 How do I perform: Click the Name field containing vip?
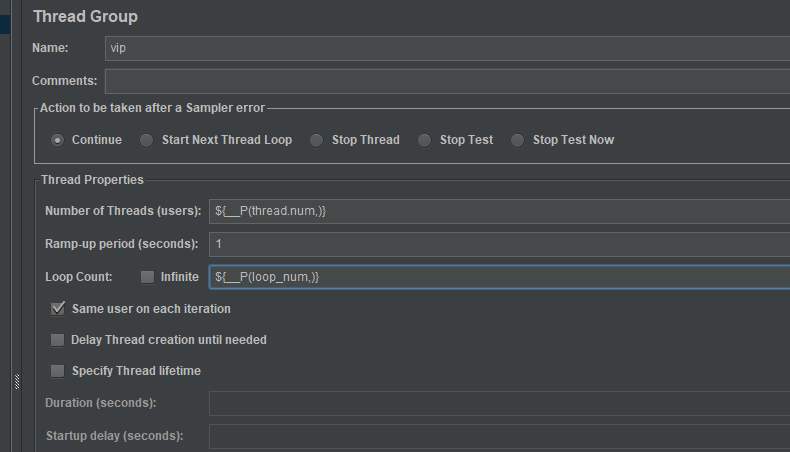coord(447,48)
